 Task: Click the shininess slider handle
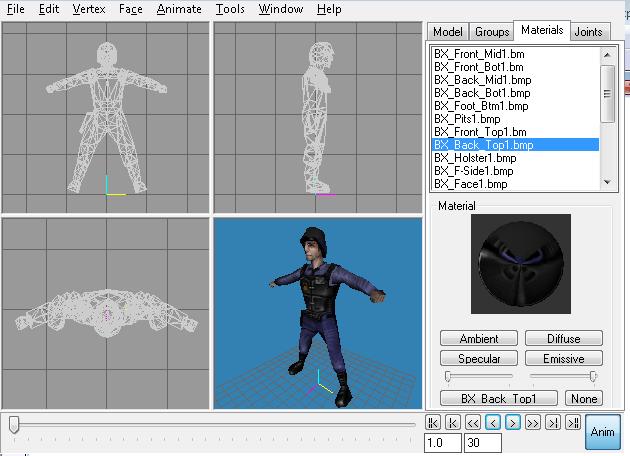(448, 376)
